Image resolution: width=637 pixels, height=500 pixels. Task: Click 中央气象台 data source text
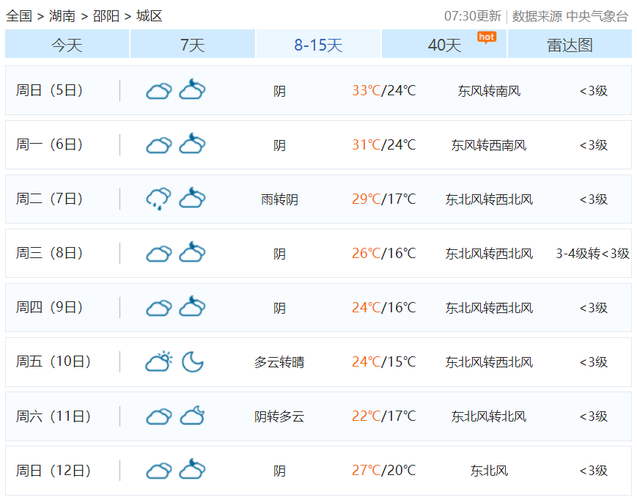pos(597,16)
